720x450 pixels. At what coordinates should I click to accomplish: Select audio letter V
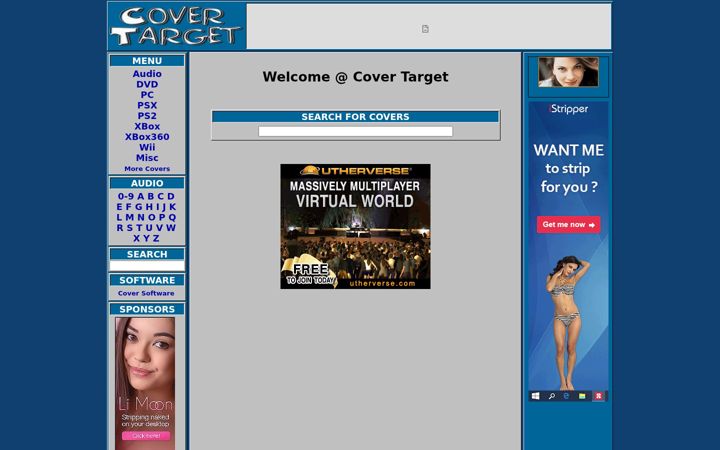pyautogui.click(x=159, y=228)
